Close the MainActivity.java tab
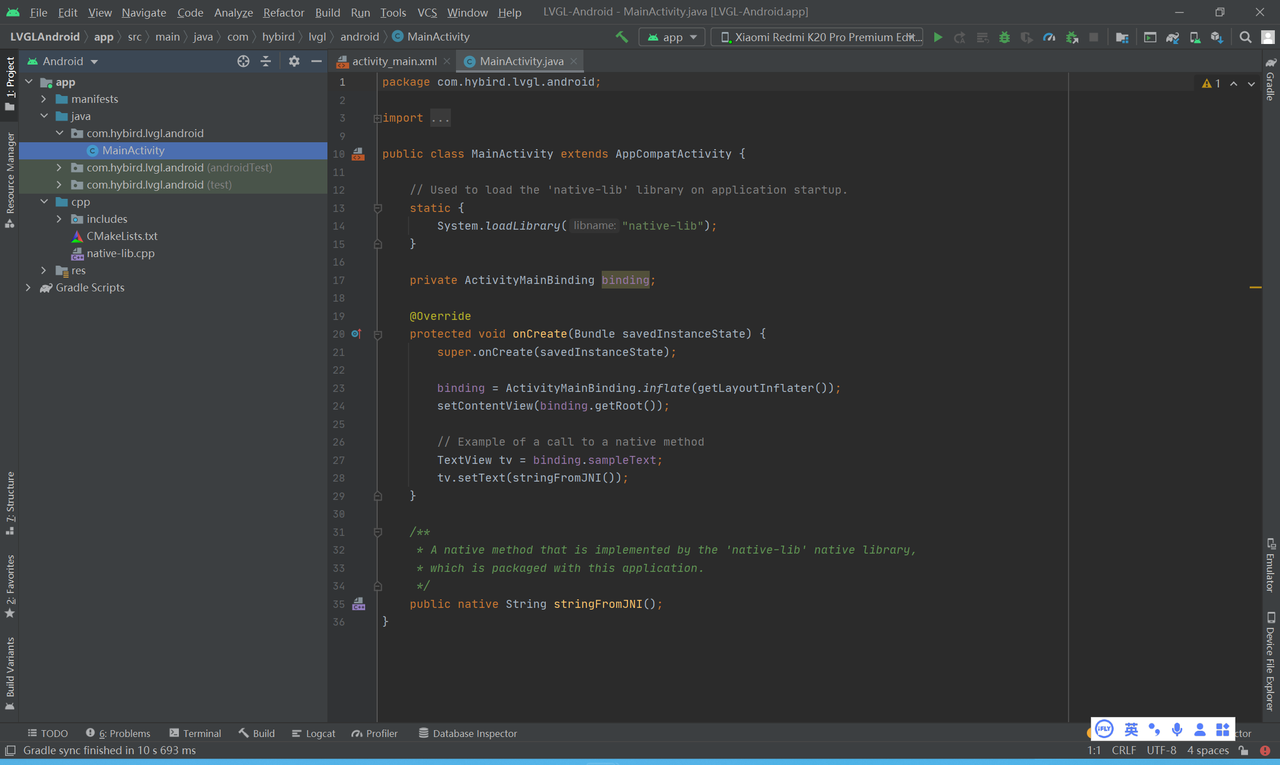Viewport: 1280px width, 765px height. 574,61
